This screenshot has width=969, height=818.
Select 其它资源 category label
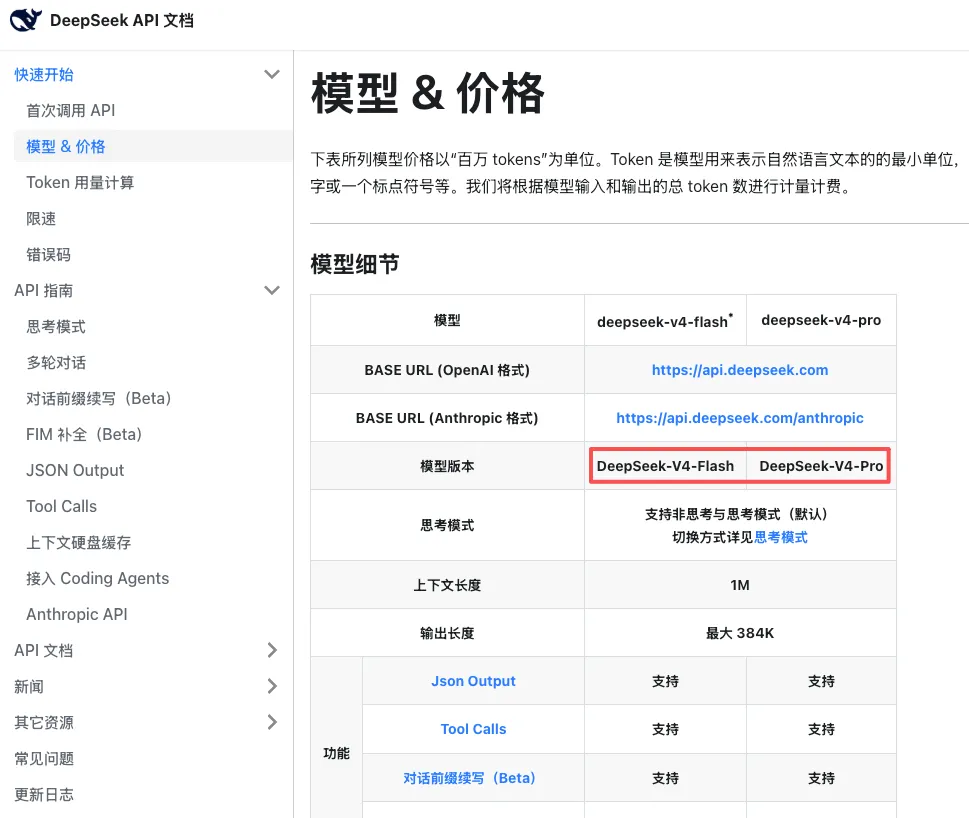tap(44, 722)
